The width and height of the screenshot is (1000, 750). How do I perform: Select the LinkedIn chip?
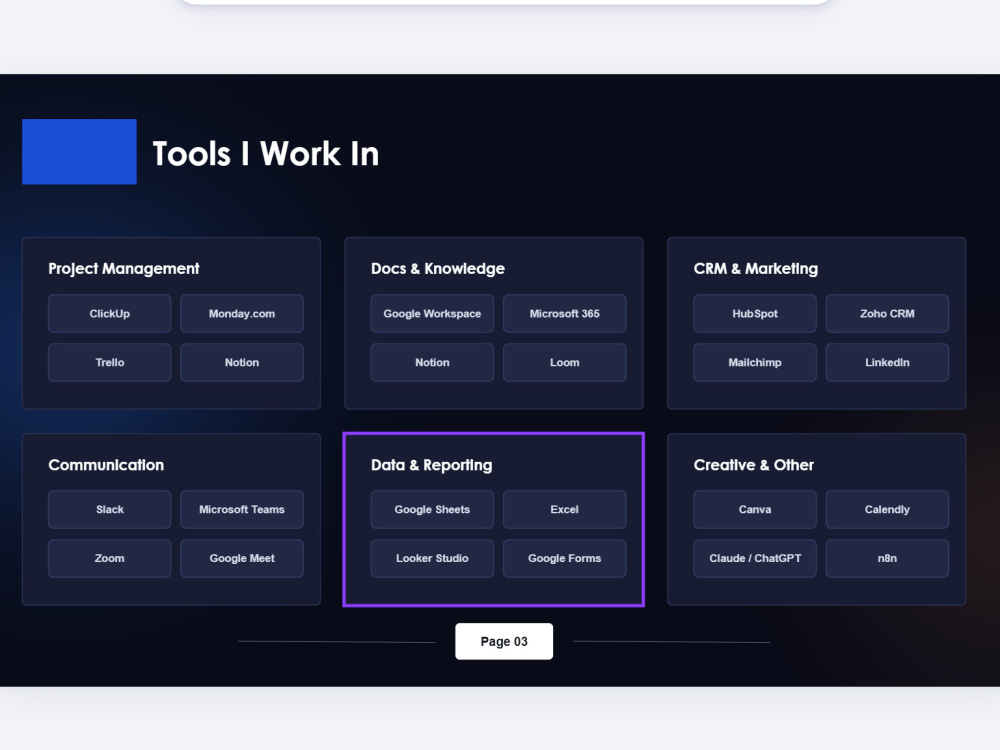(x=887, y=362)
